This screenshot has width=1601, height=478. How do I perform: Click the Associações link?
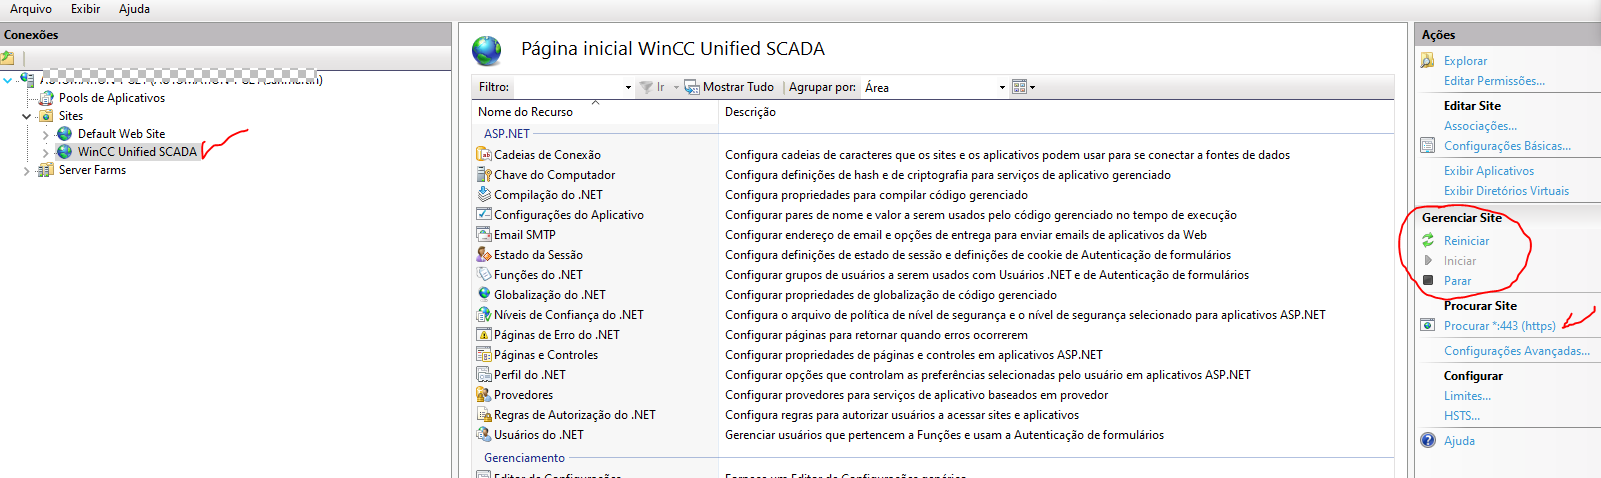(x=1480, y=126)
